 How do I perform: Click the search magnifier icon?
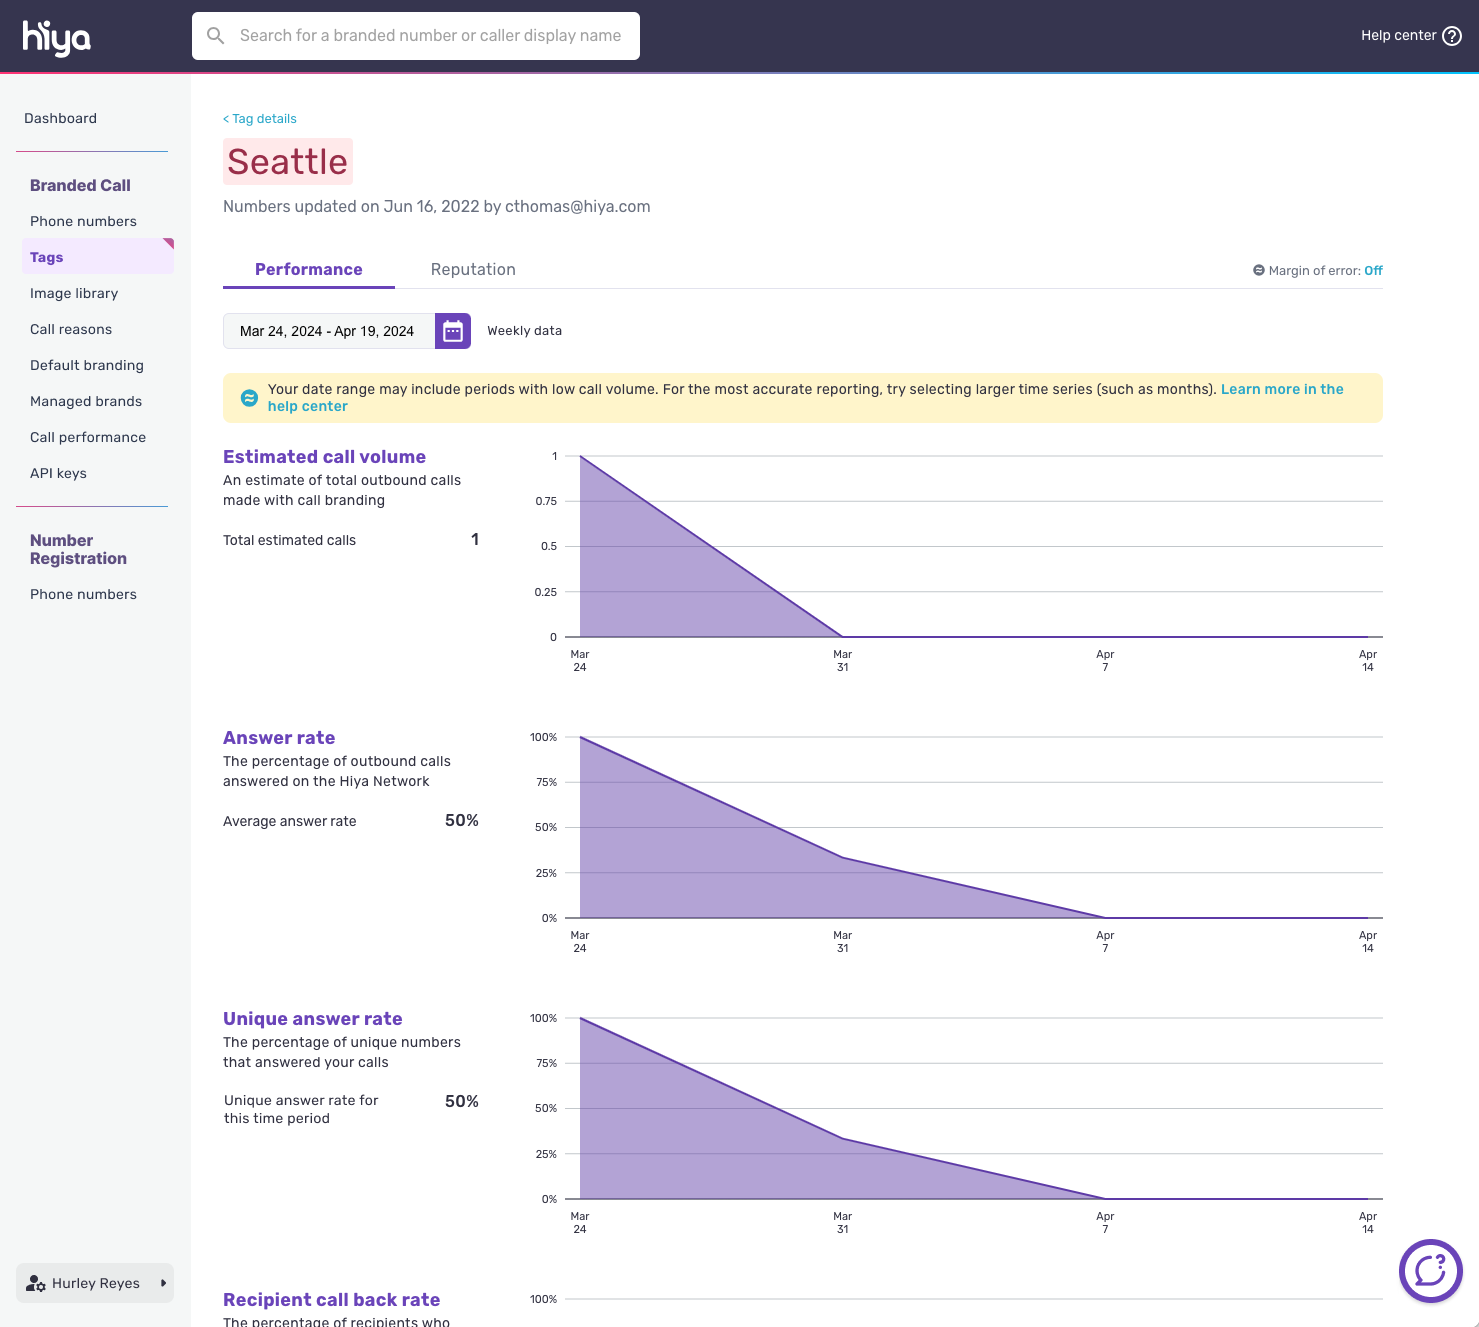click(x=215, y=36)
